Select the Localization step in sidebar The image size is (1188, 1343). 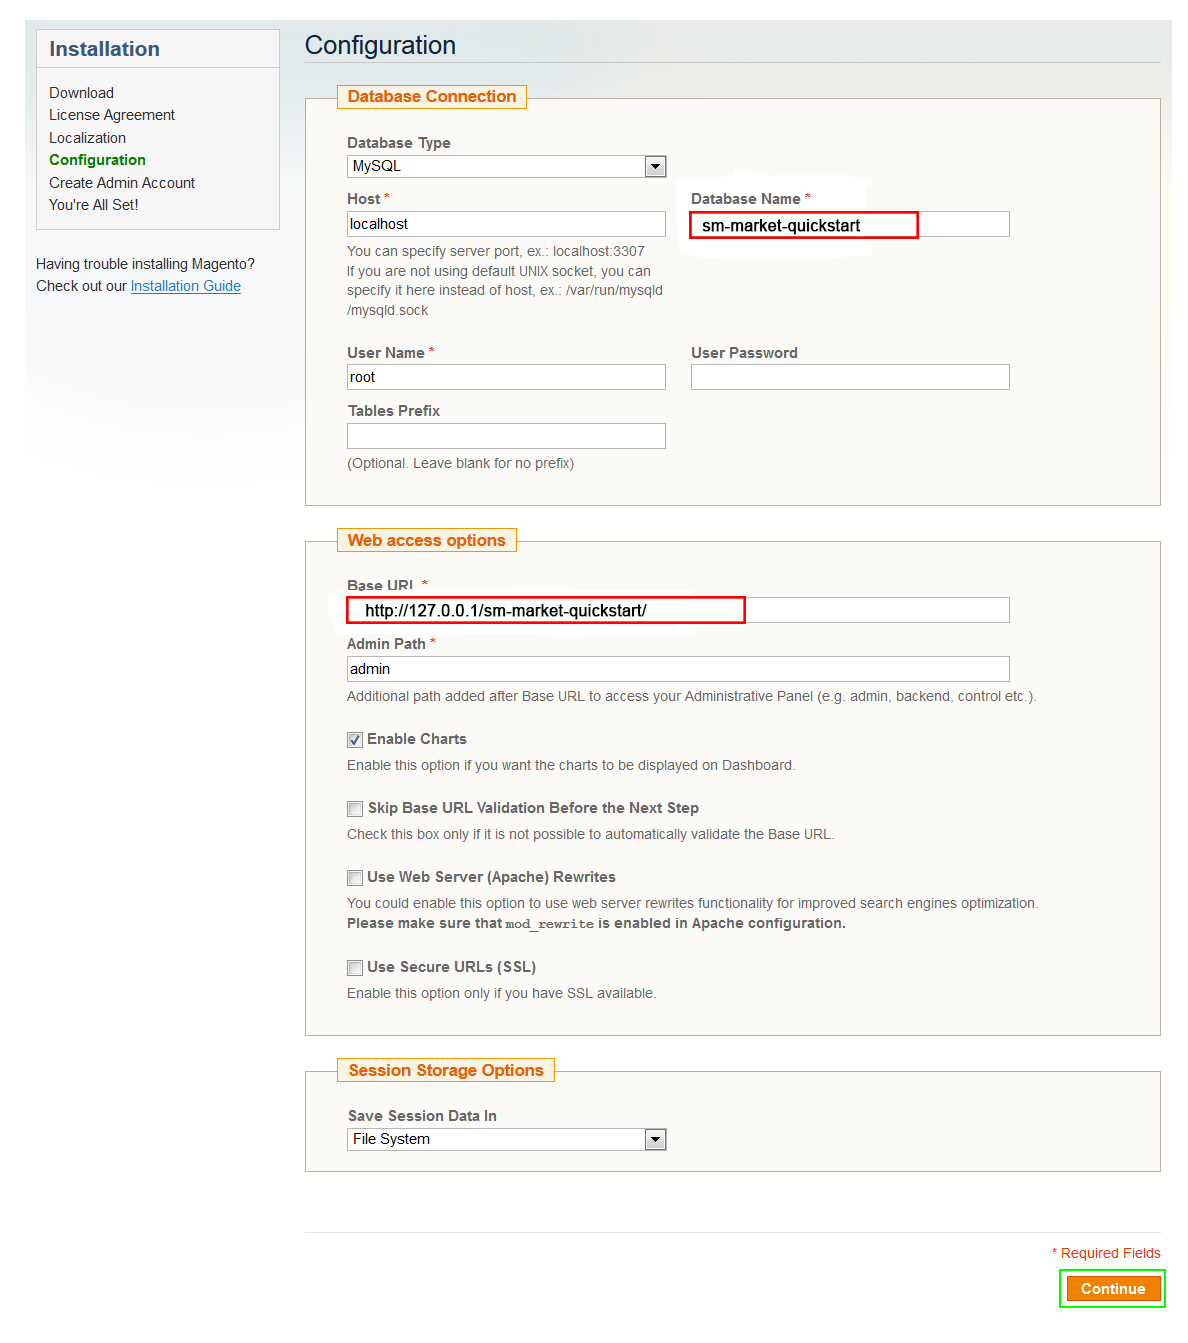[x=88, y=138]
